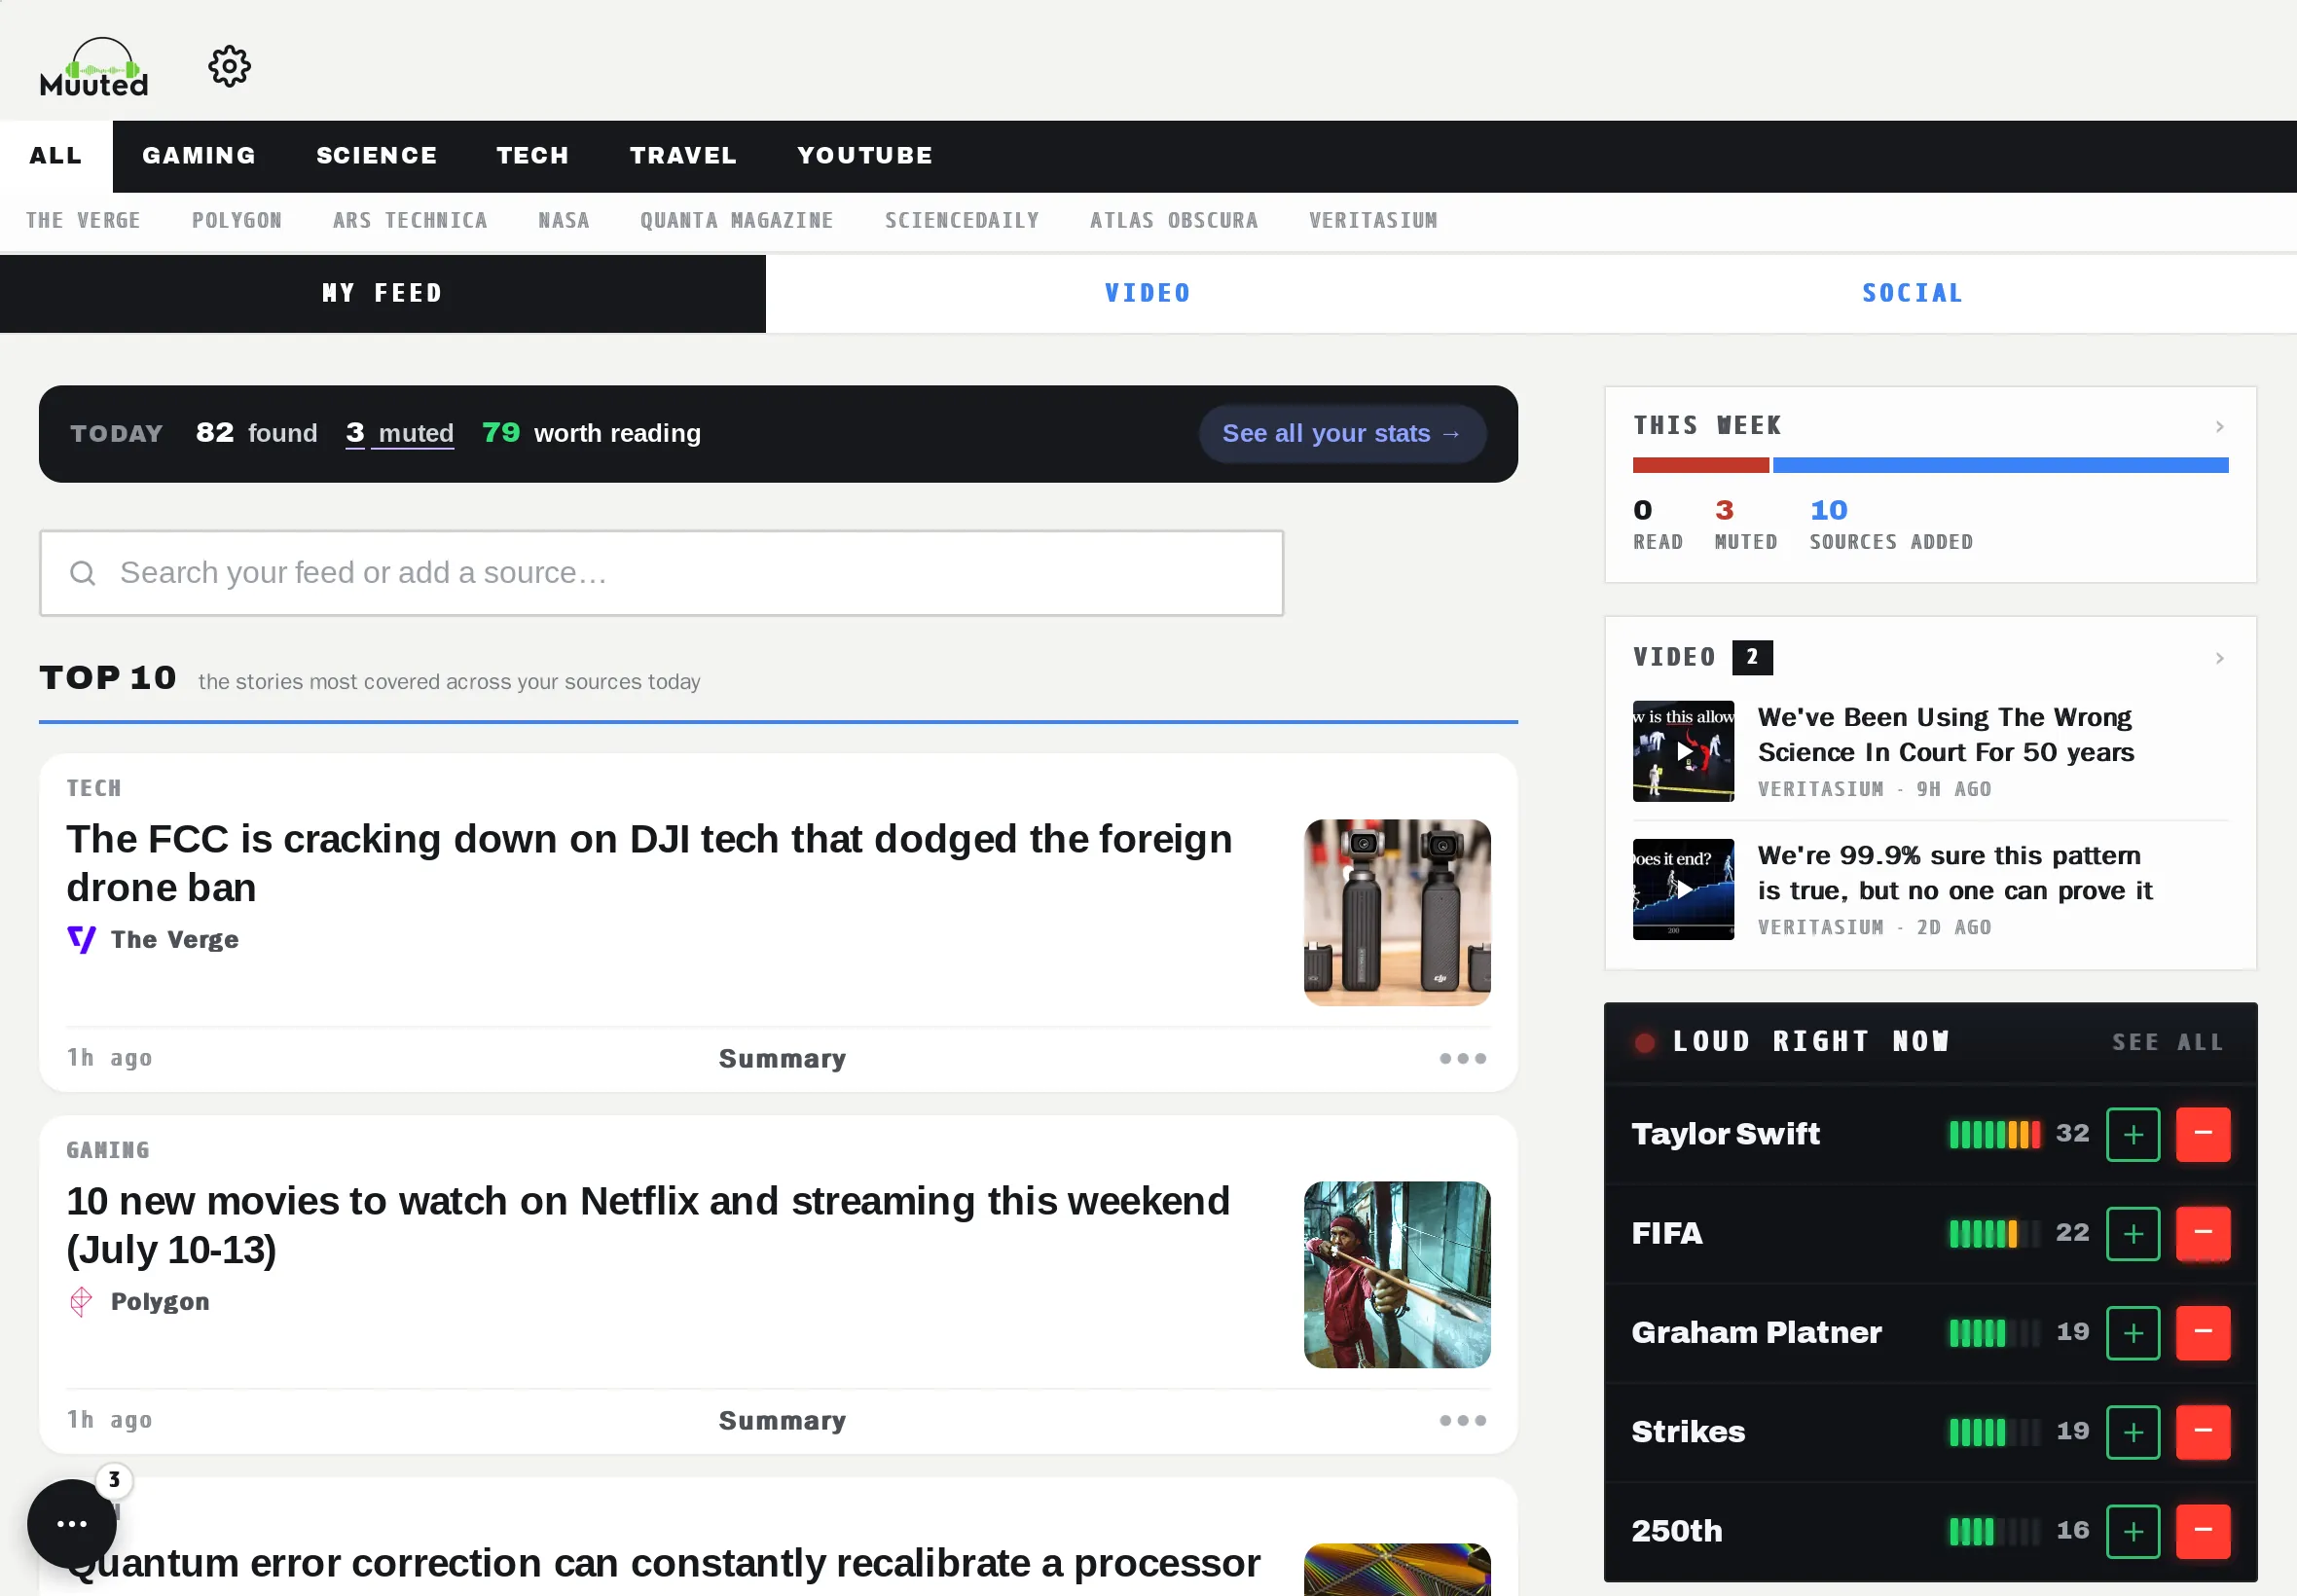This screenshot has height=1596, width=2297.
Task: Expand the This Week panel chevron
Action: point(2219,426)
